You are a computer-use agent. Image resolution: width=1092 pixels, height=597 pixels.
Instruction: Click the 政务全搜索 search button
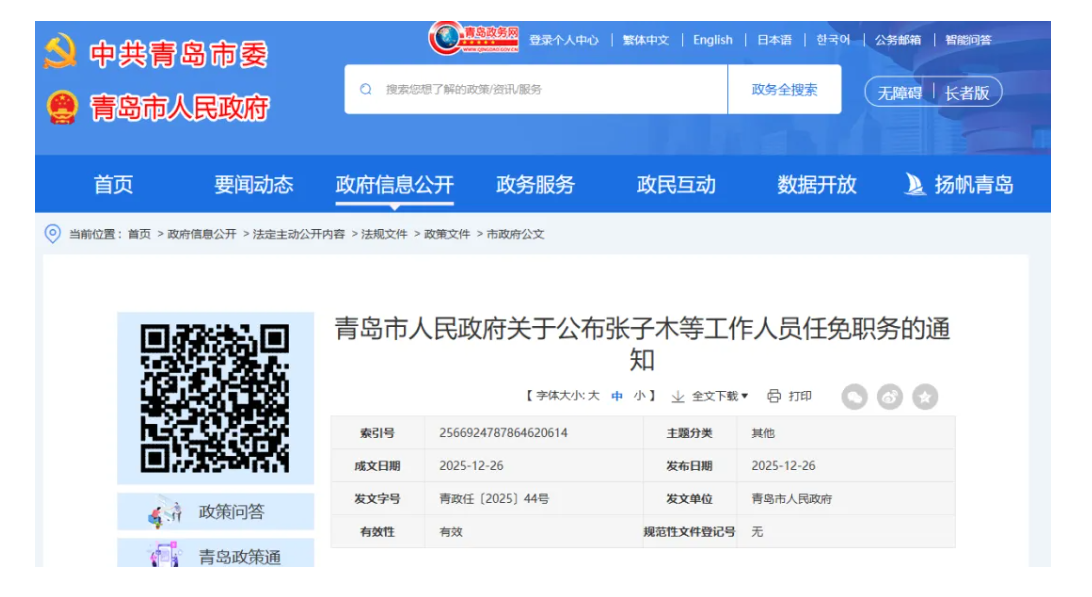click(784, 90)
